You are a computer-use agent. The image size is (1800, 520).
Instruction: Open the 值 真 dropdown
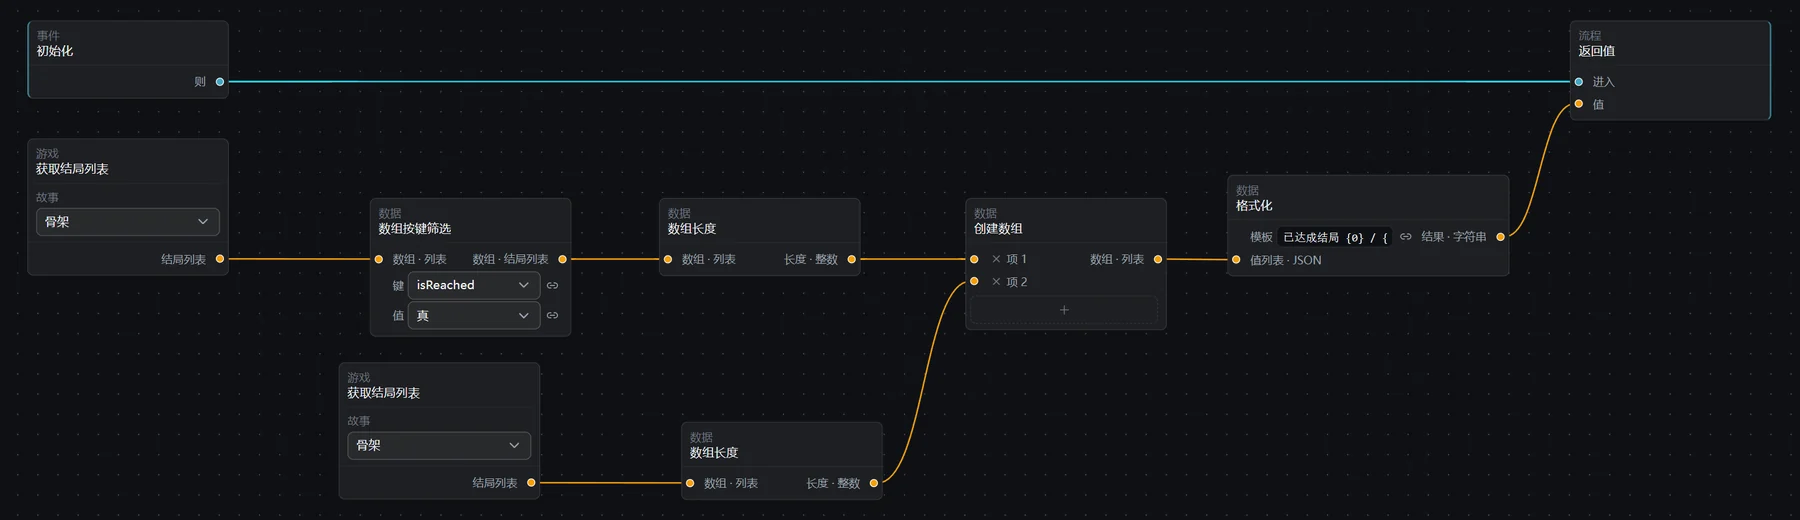(x=474, y=315)
